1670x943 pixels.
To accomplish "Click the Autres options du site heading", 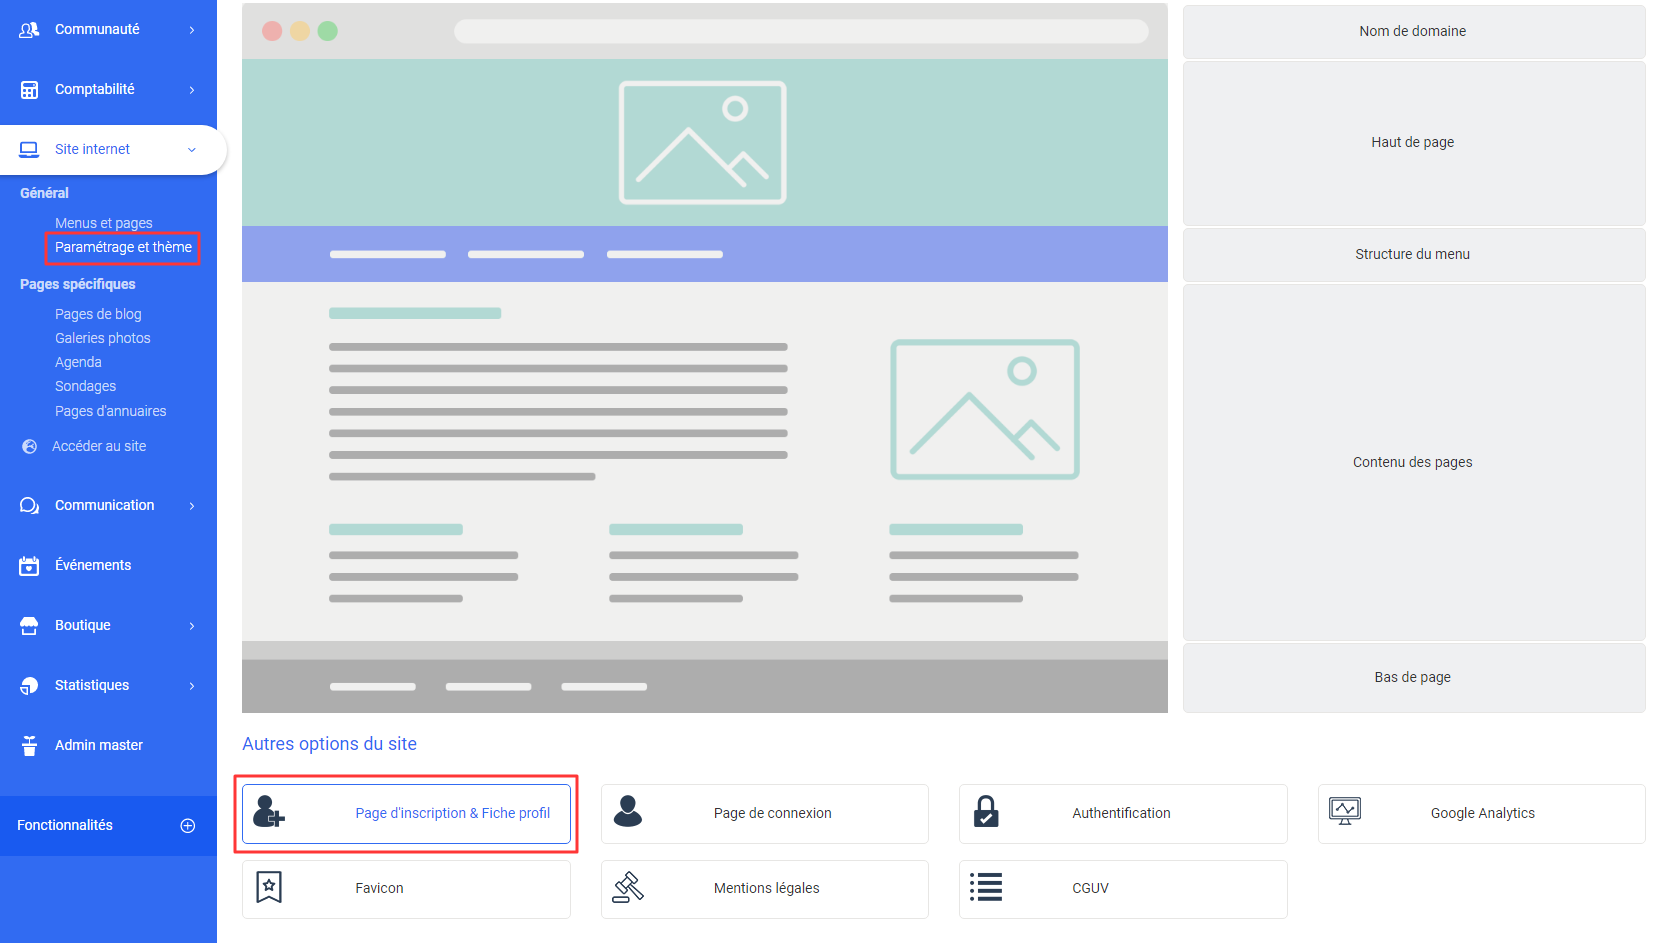I will (x=330, y=744).
